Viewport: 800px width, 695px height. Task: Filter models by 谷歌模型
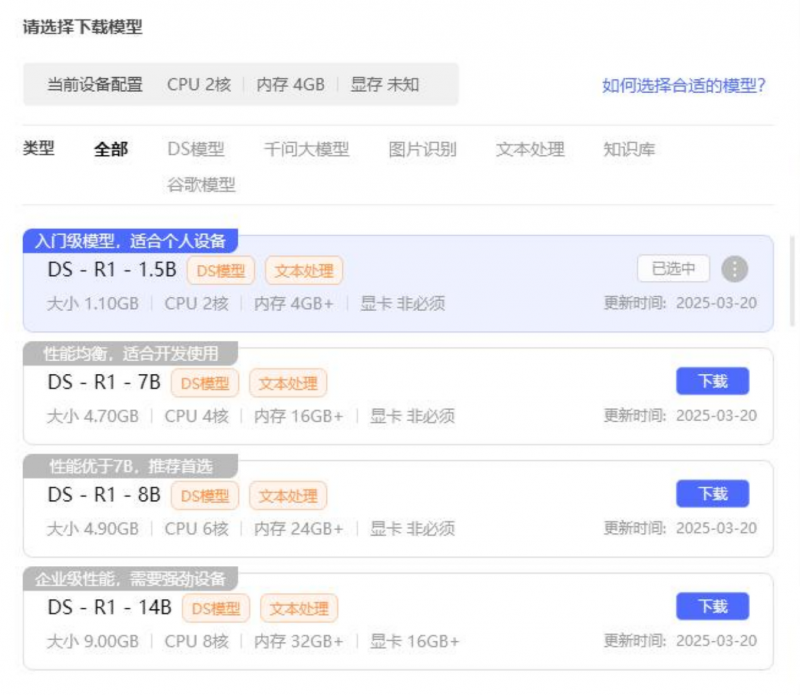201,185
